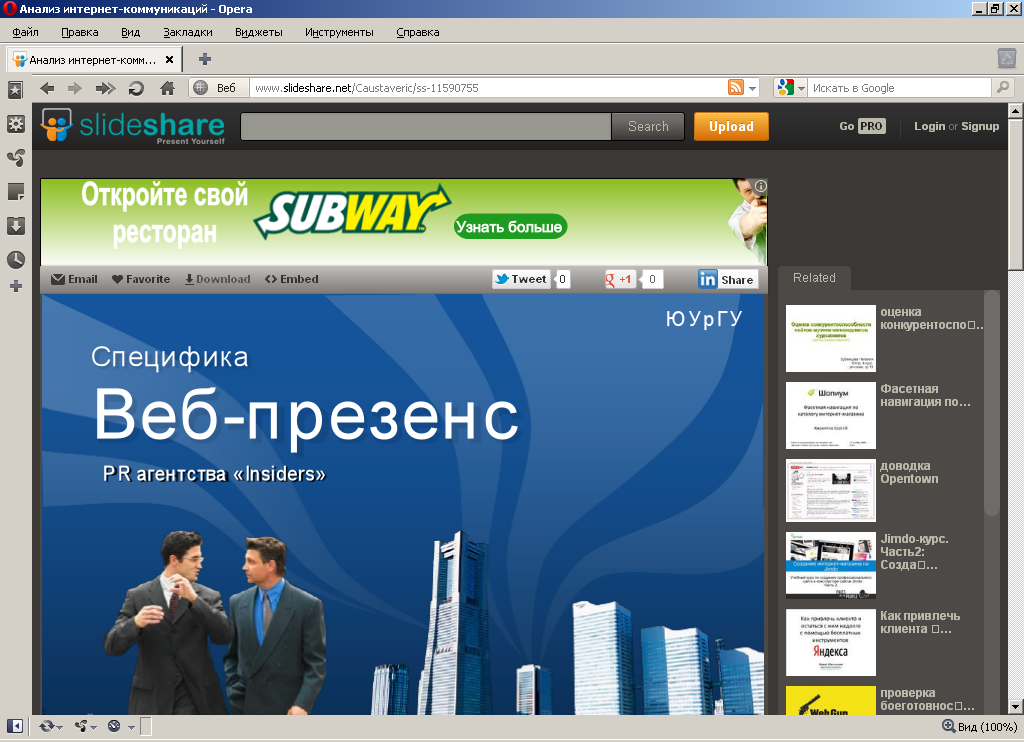Open the Правка menu
1024x742 pixels.
coord(80,32)
